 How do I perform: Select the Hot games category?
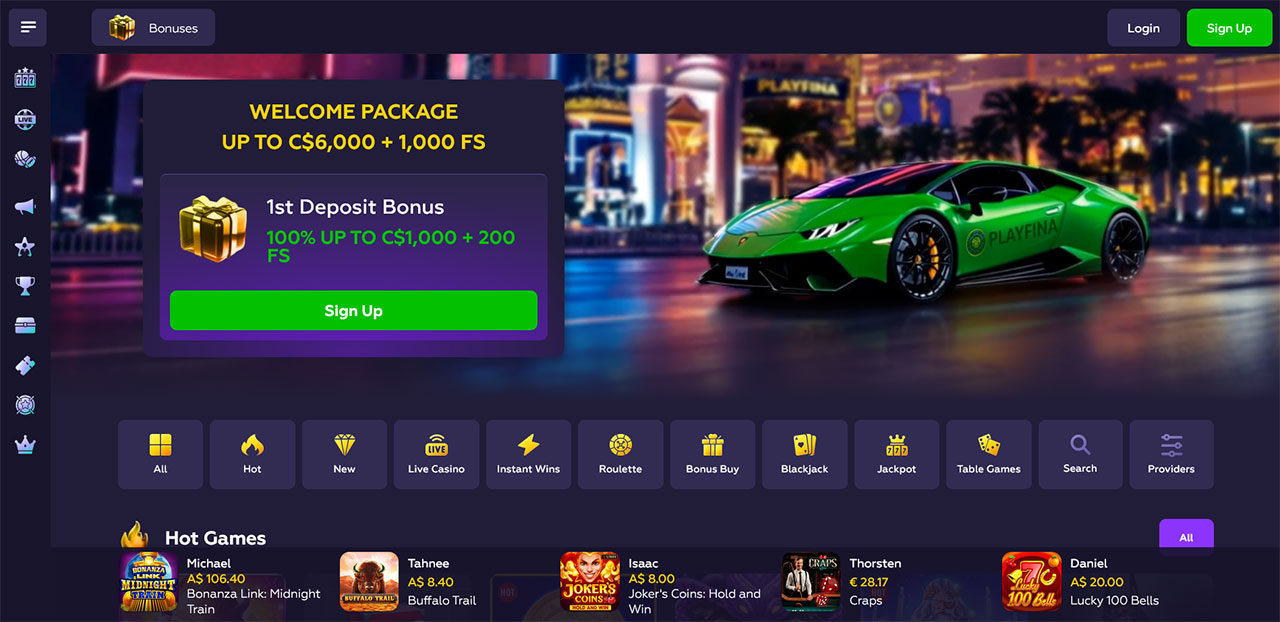click(x=252, y=454)
